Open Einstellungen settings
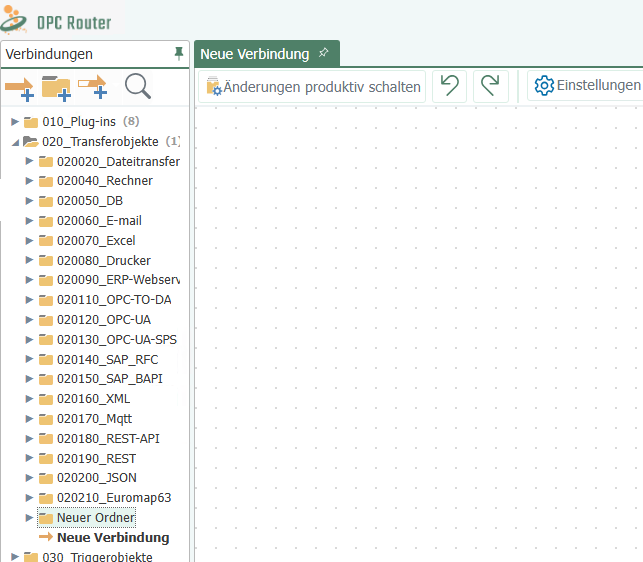This screenshot has width=643, height=562. pos(587,86)
